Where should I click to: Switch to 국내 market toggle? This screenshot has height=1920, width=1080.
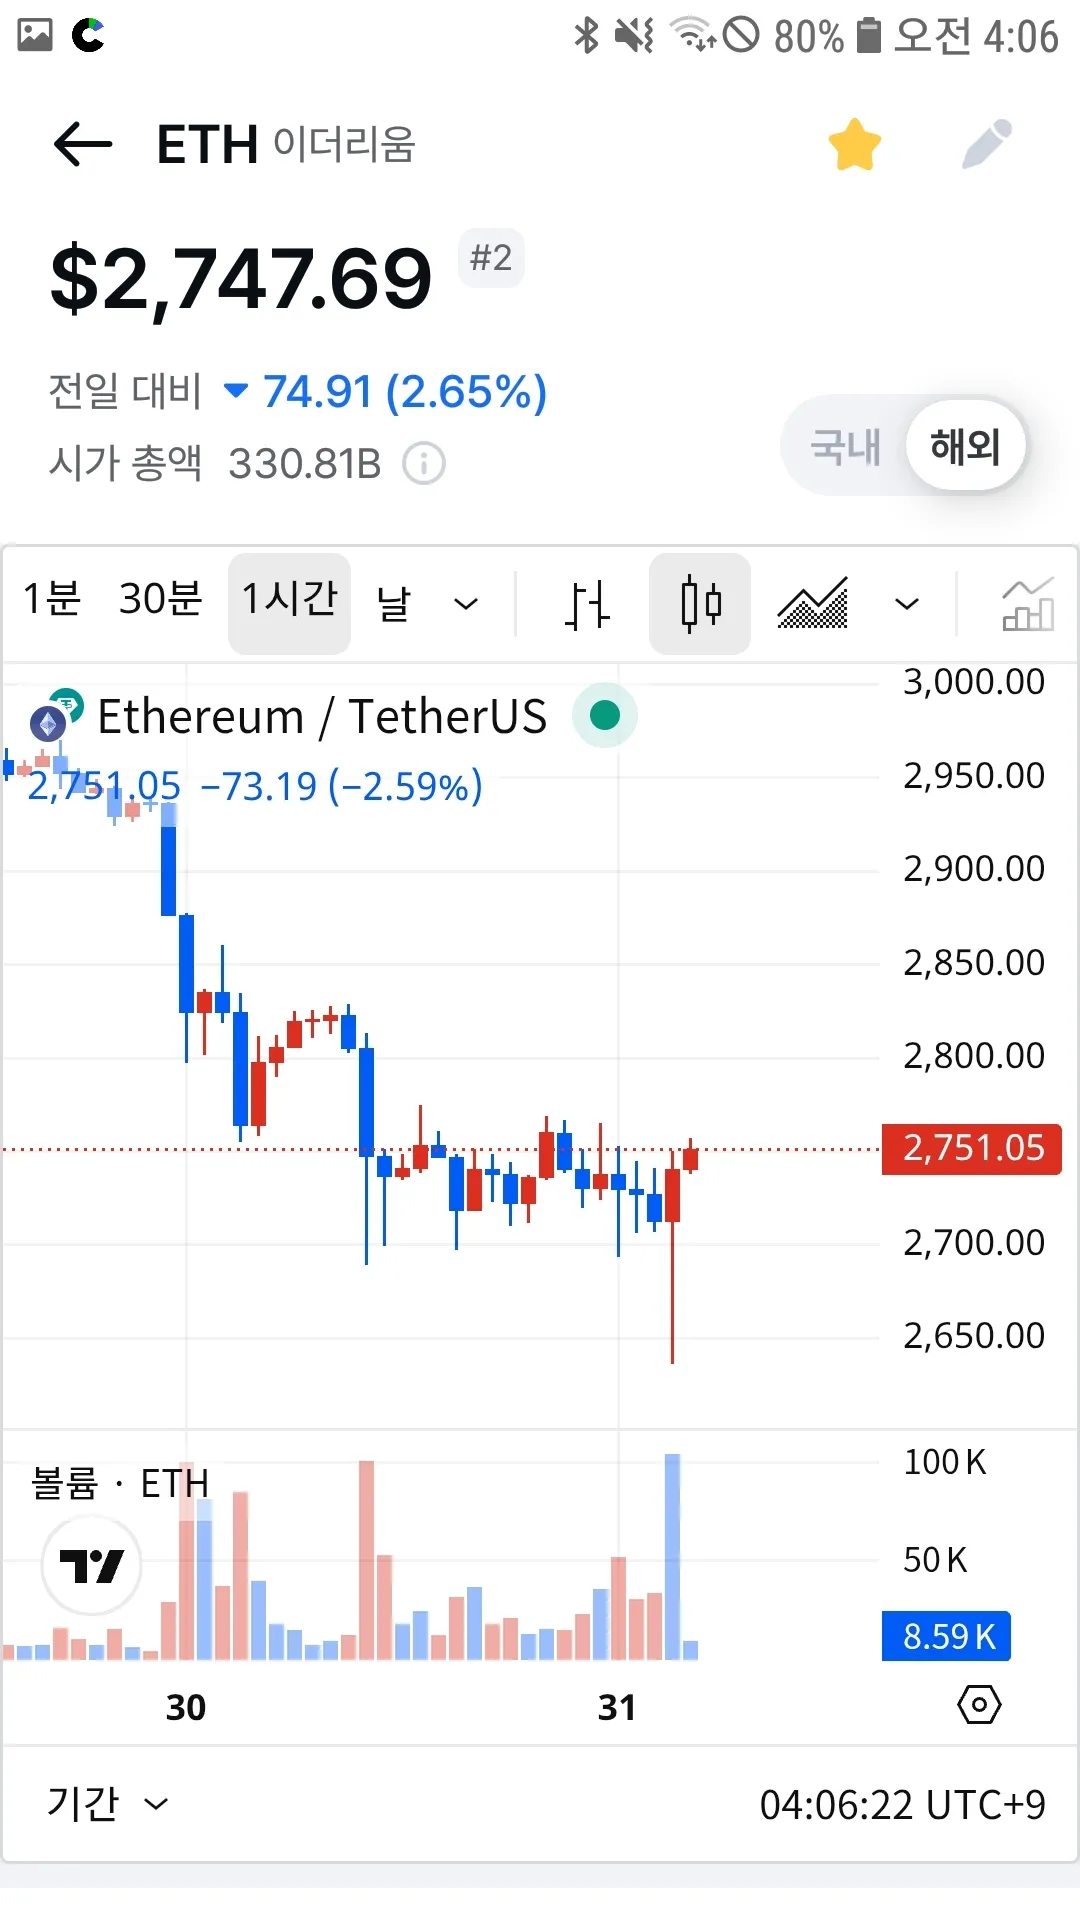[845, 447]
